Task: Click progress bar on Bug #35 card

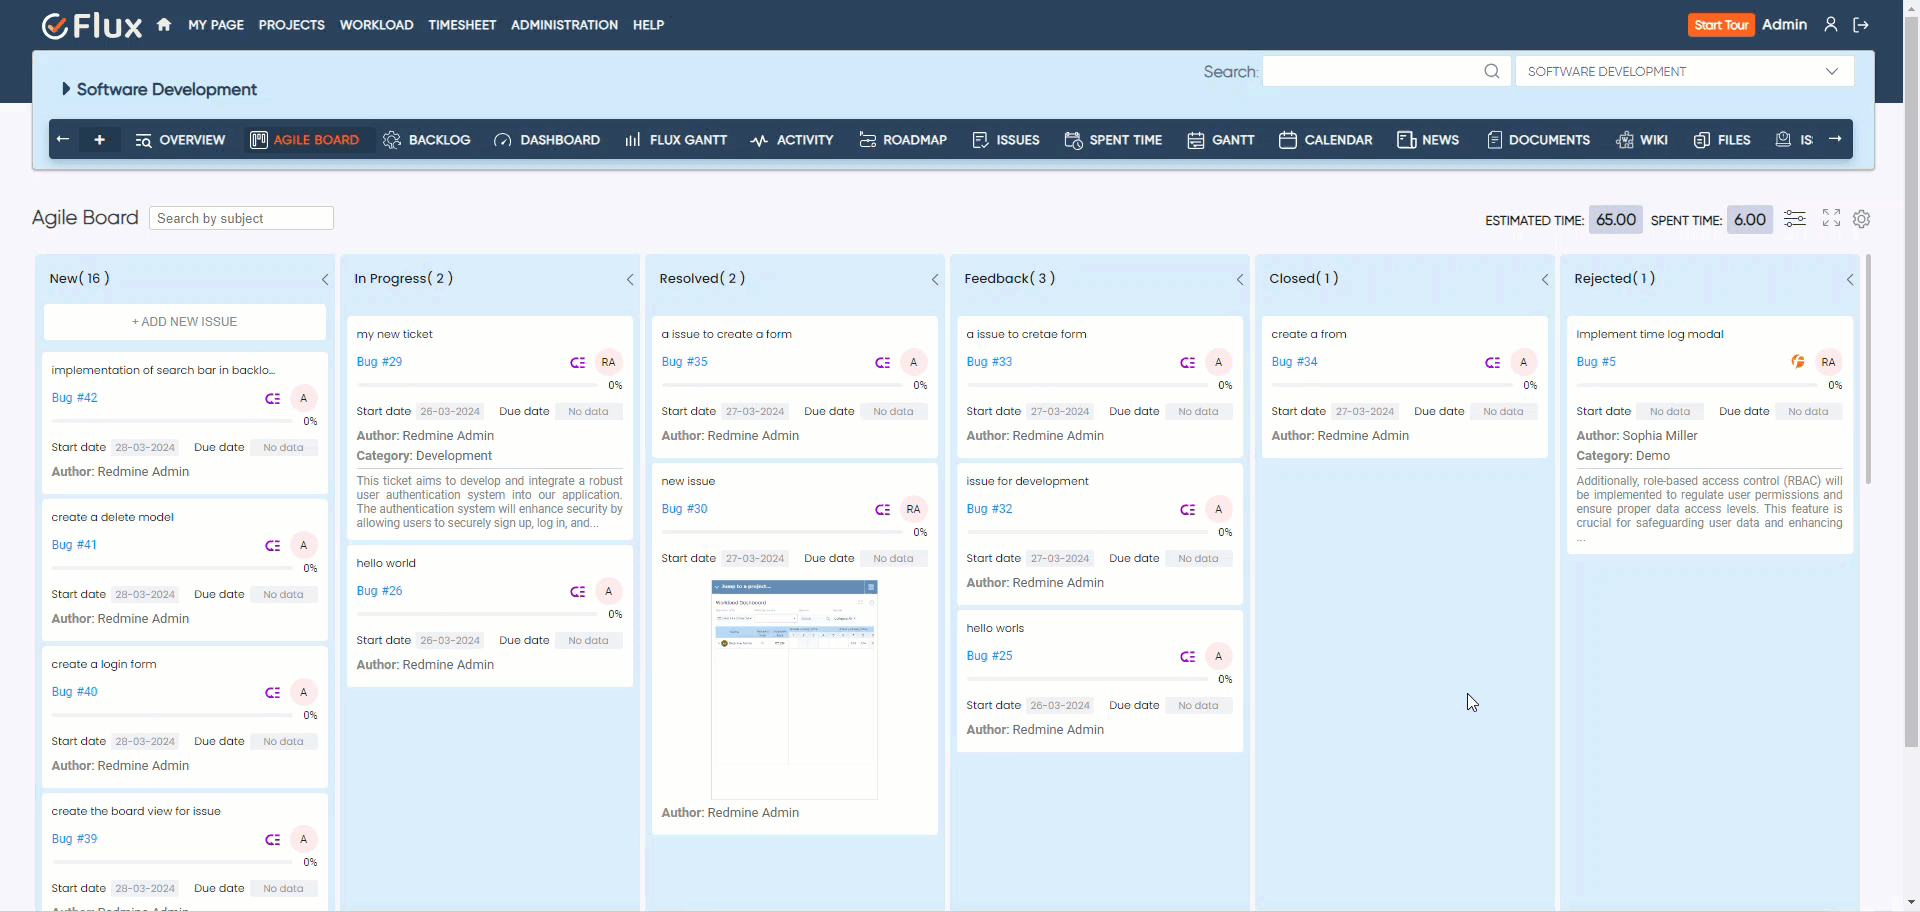Action: click(782, 385)
